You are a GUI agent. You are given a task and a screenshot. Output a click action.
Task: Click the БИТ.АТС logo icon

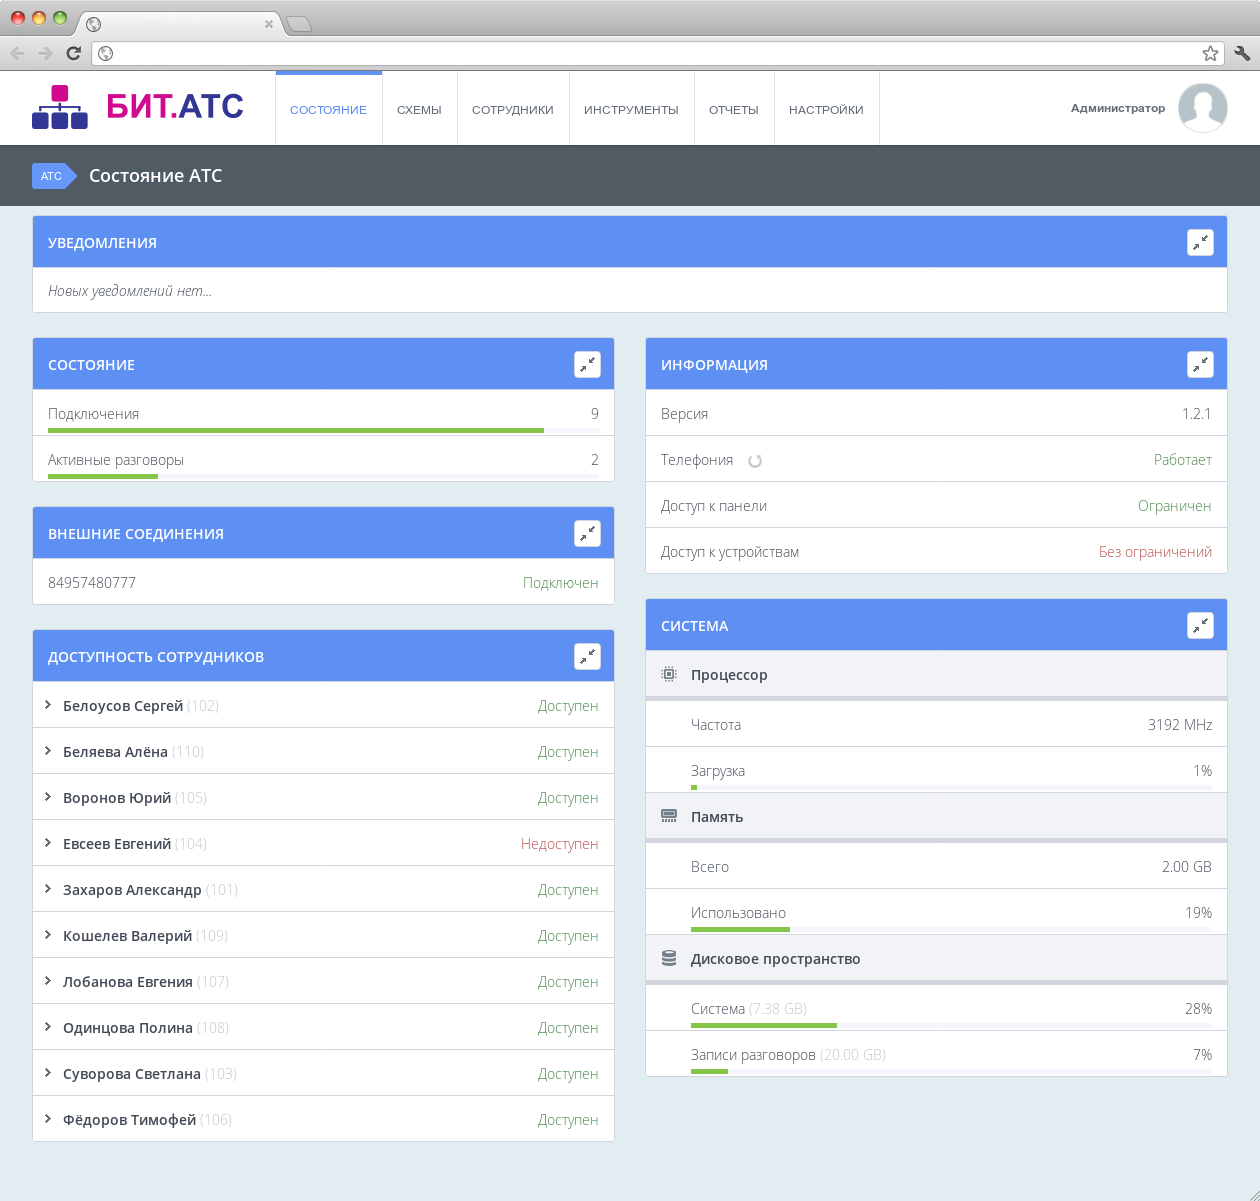(60, 107)
